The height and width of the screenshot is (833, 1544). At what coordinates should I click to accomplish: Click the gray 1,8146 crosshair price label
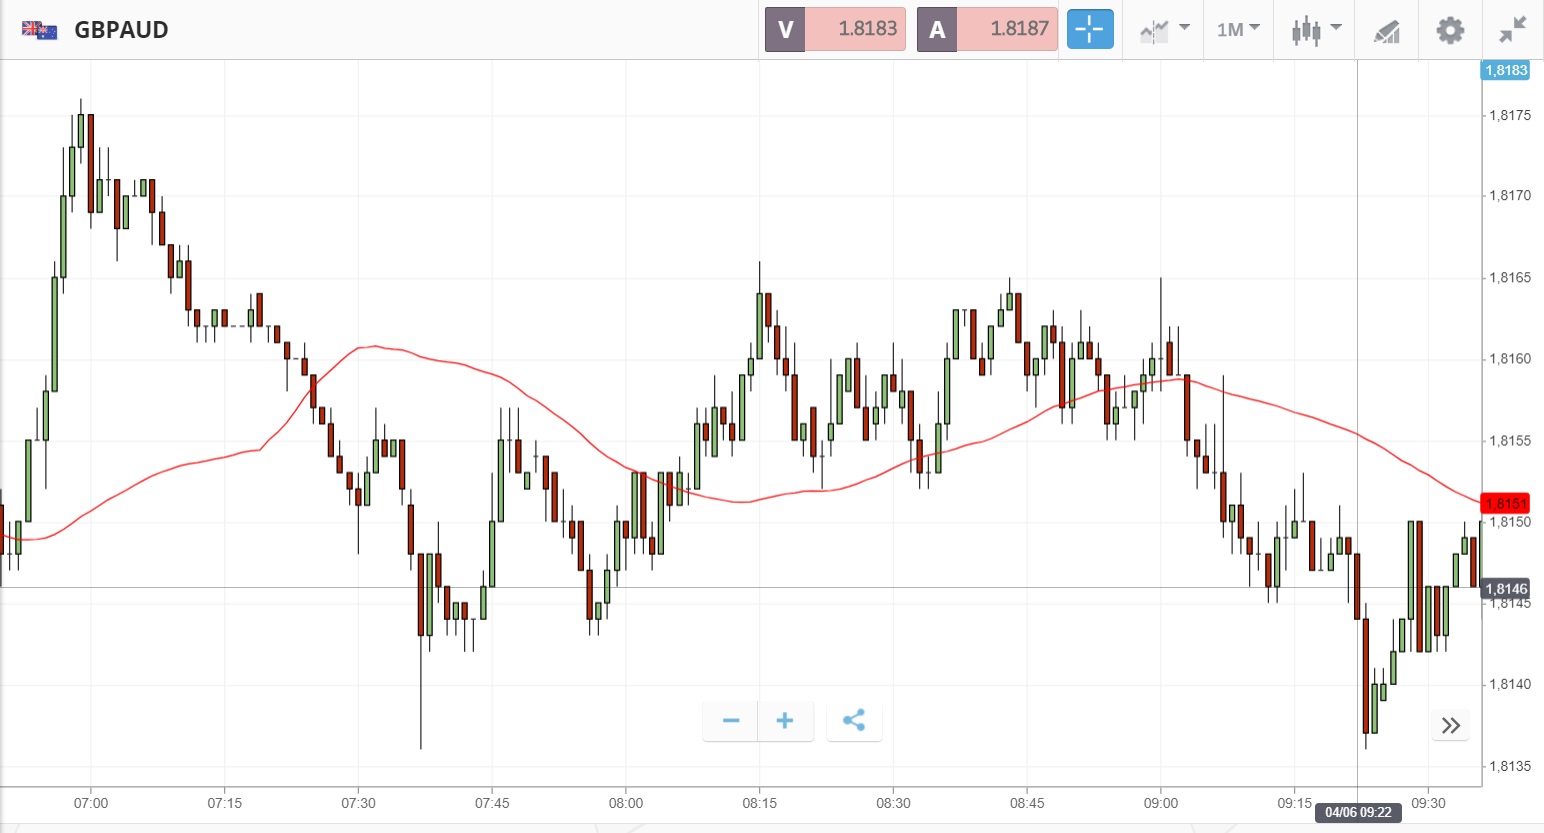pos(1505,589)
